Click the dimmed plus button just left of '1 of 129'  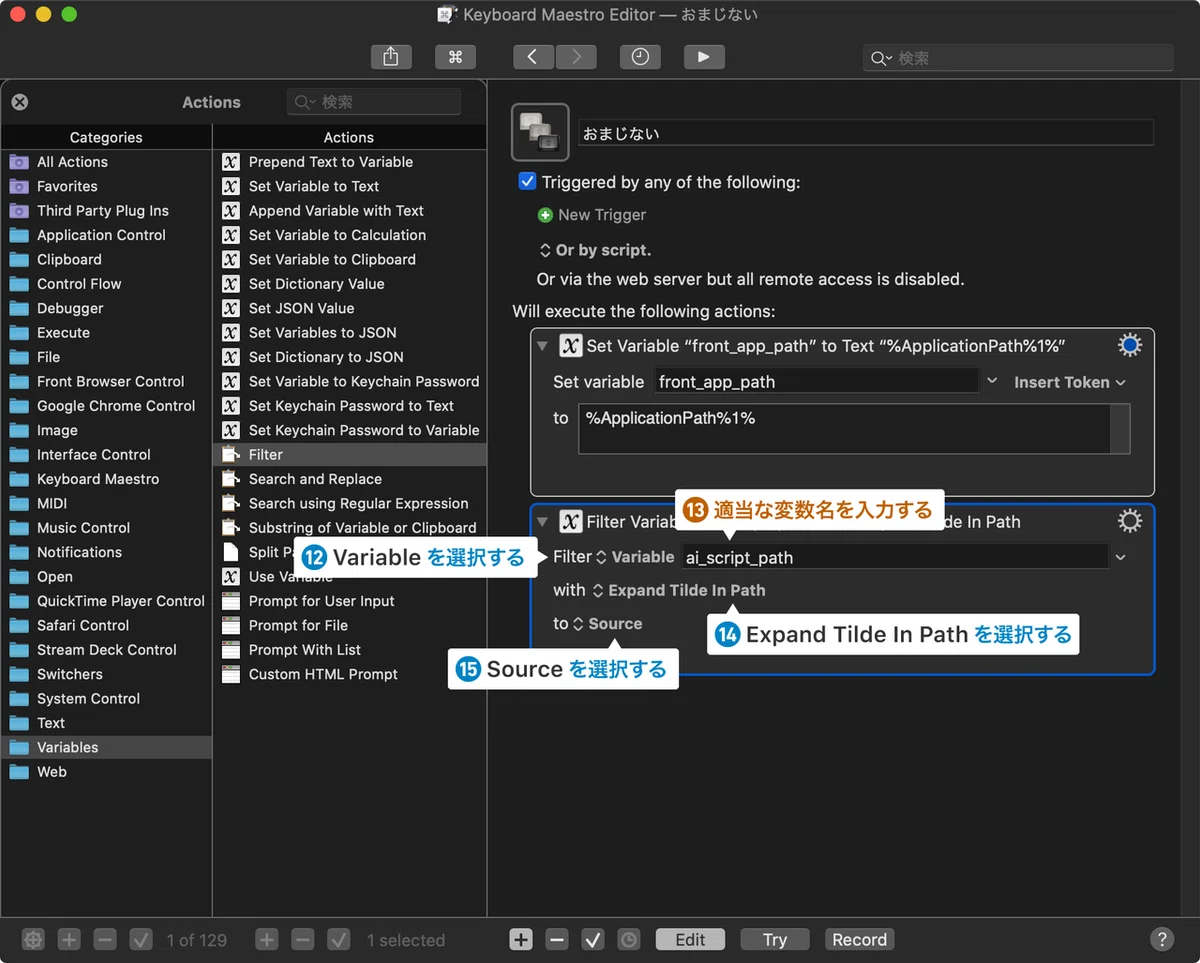pyautogui.click(x=69, y=939)
